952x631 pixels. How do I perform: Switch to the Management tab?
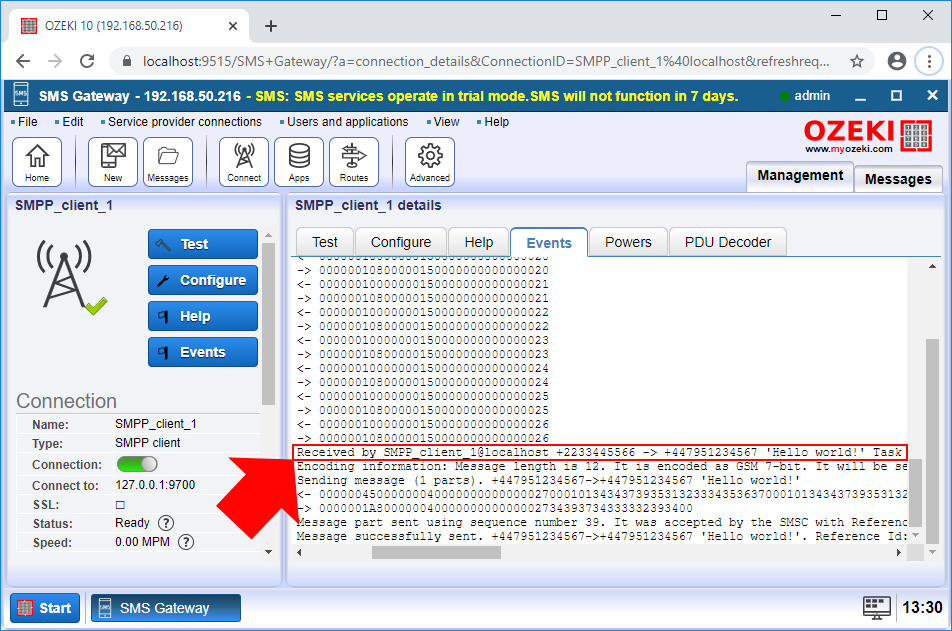(x=800, y=176)
